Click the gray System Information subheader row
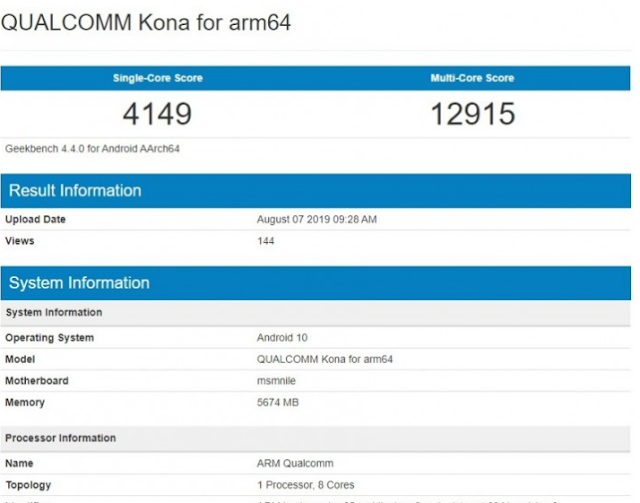The height and width of the screenshot is (503, 640). click(x=316, y=313)
